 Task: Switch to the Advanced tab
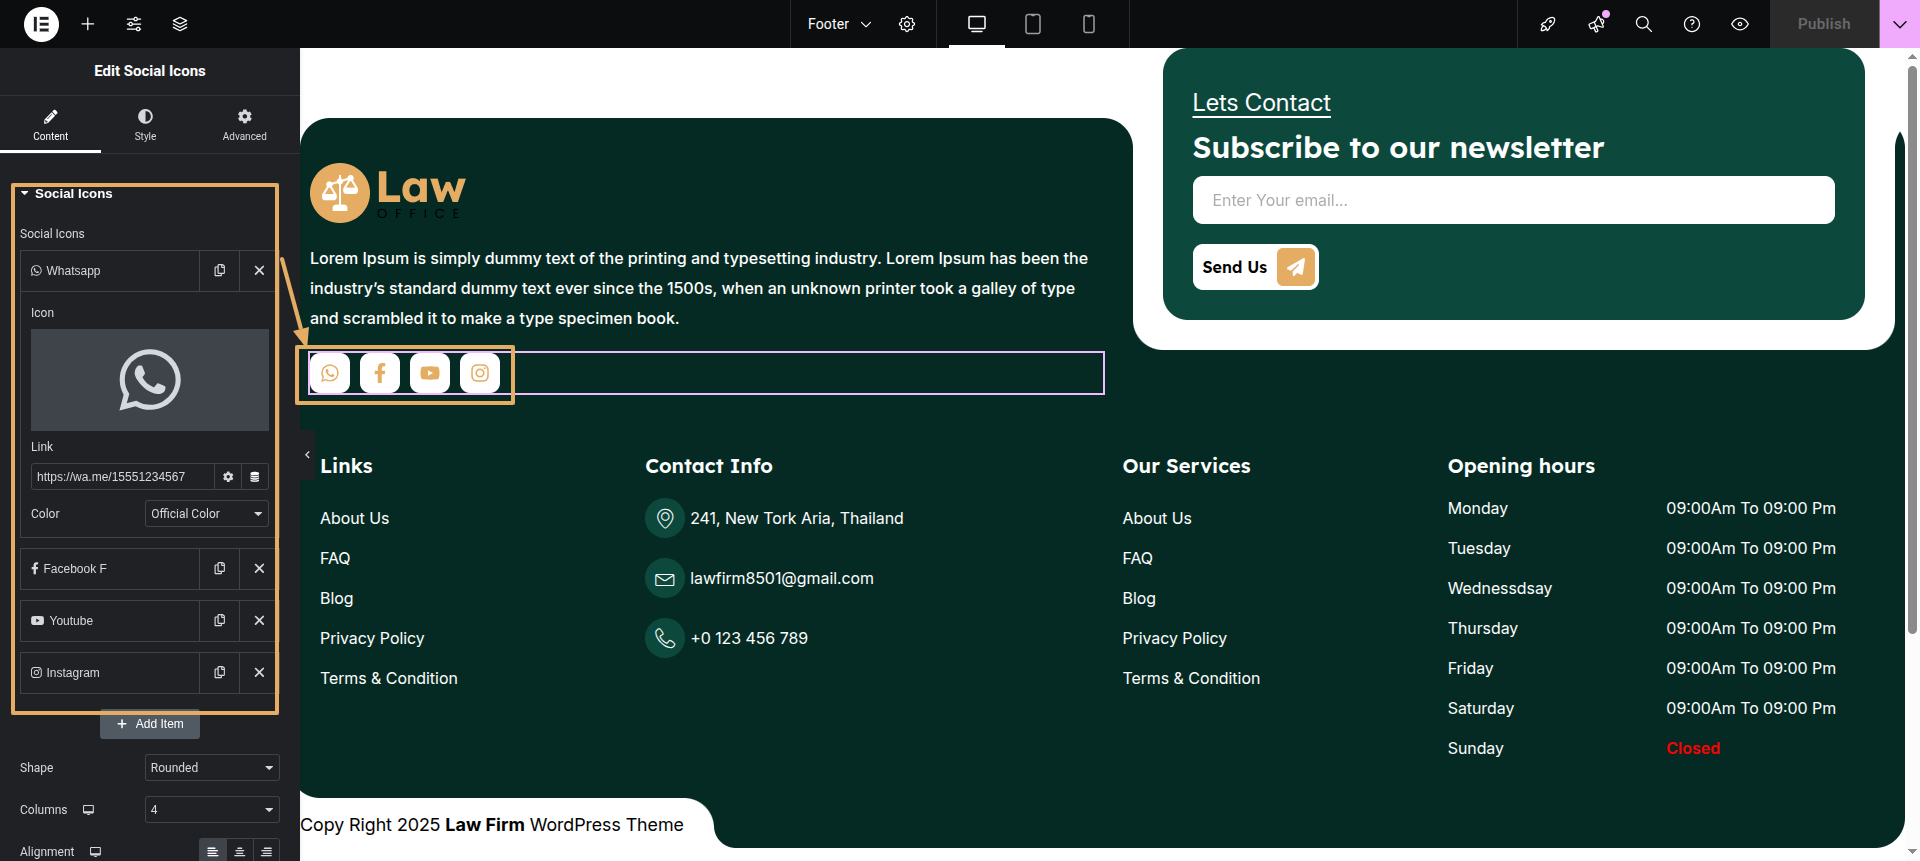pyautogui.click(x=244, y=125)
